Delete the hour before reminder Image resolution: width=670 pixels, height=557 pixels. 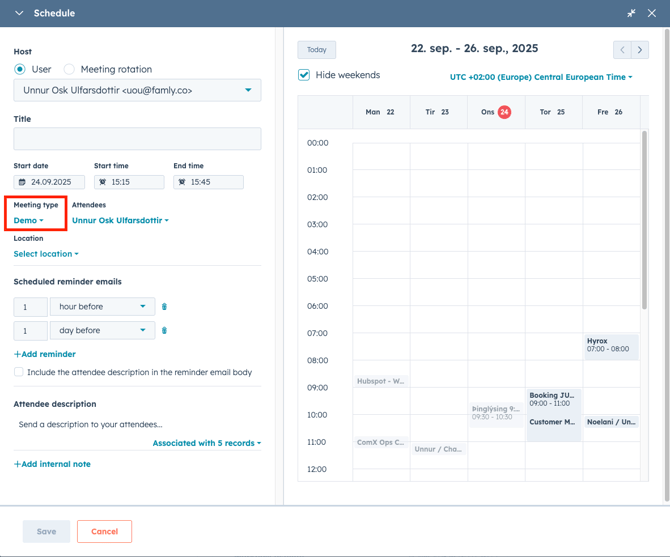point(164,307)
